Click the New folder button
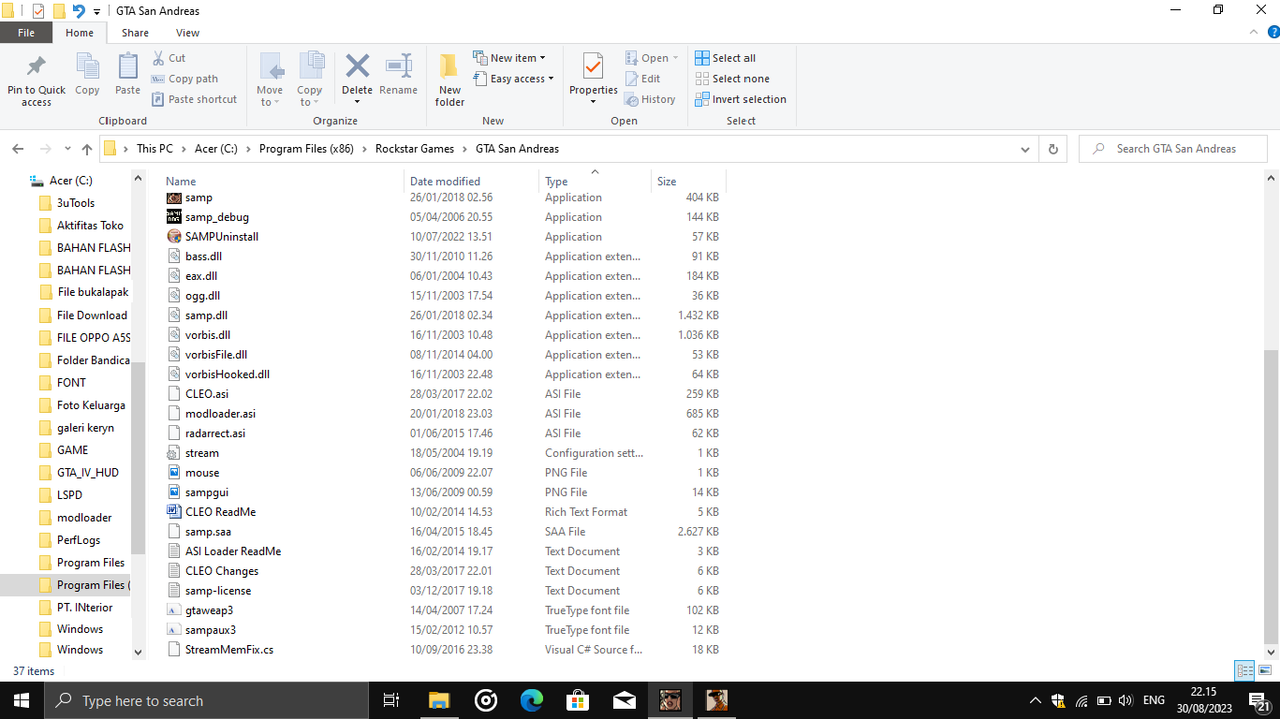 (x=450, y=80)
